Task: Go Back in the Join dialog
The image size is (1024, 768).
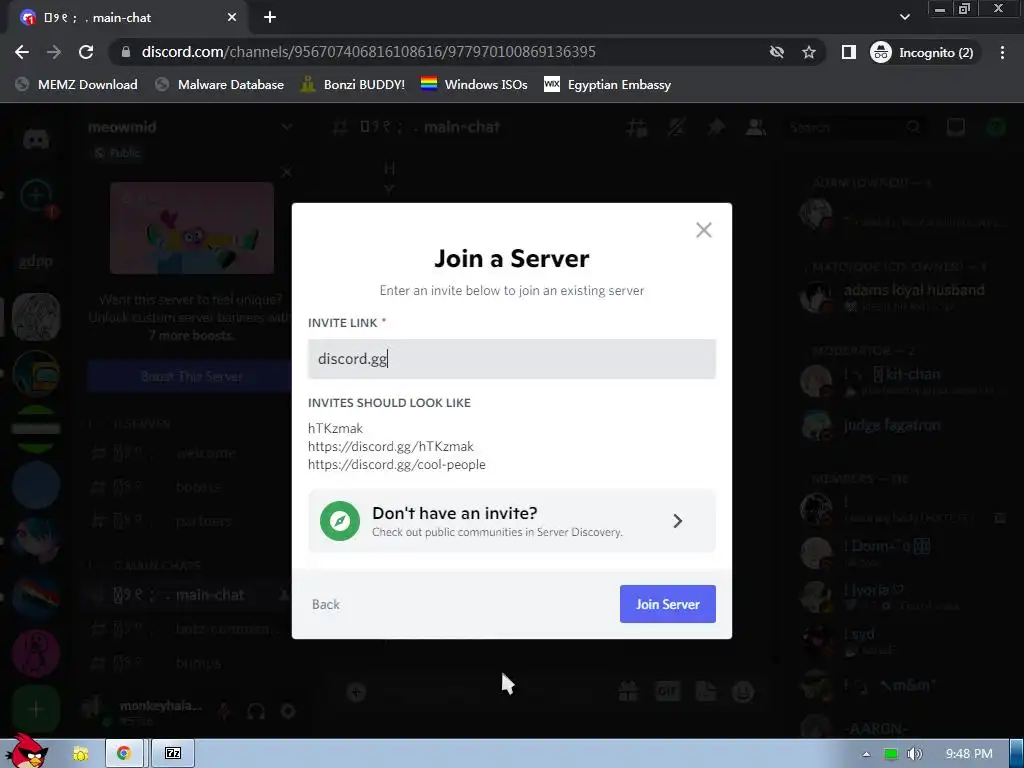Action: pos(325,604)
